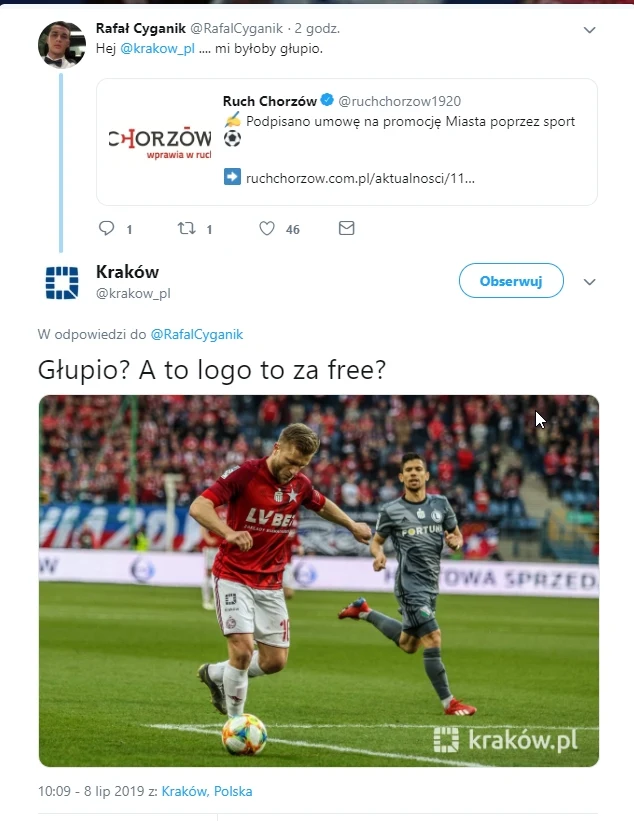Viewport: 634px width, 821px height.
Task: Click the @krakow_pl handle under Kraków name
Action: pos(133,293)
